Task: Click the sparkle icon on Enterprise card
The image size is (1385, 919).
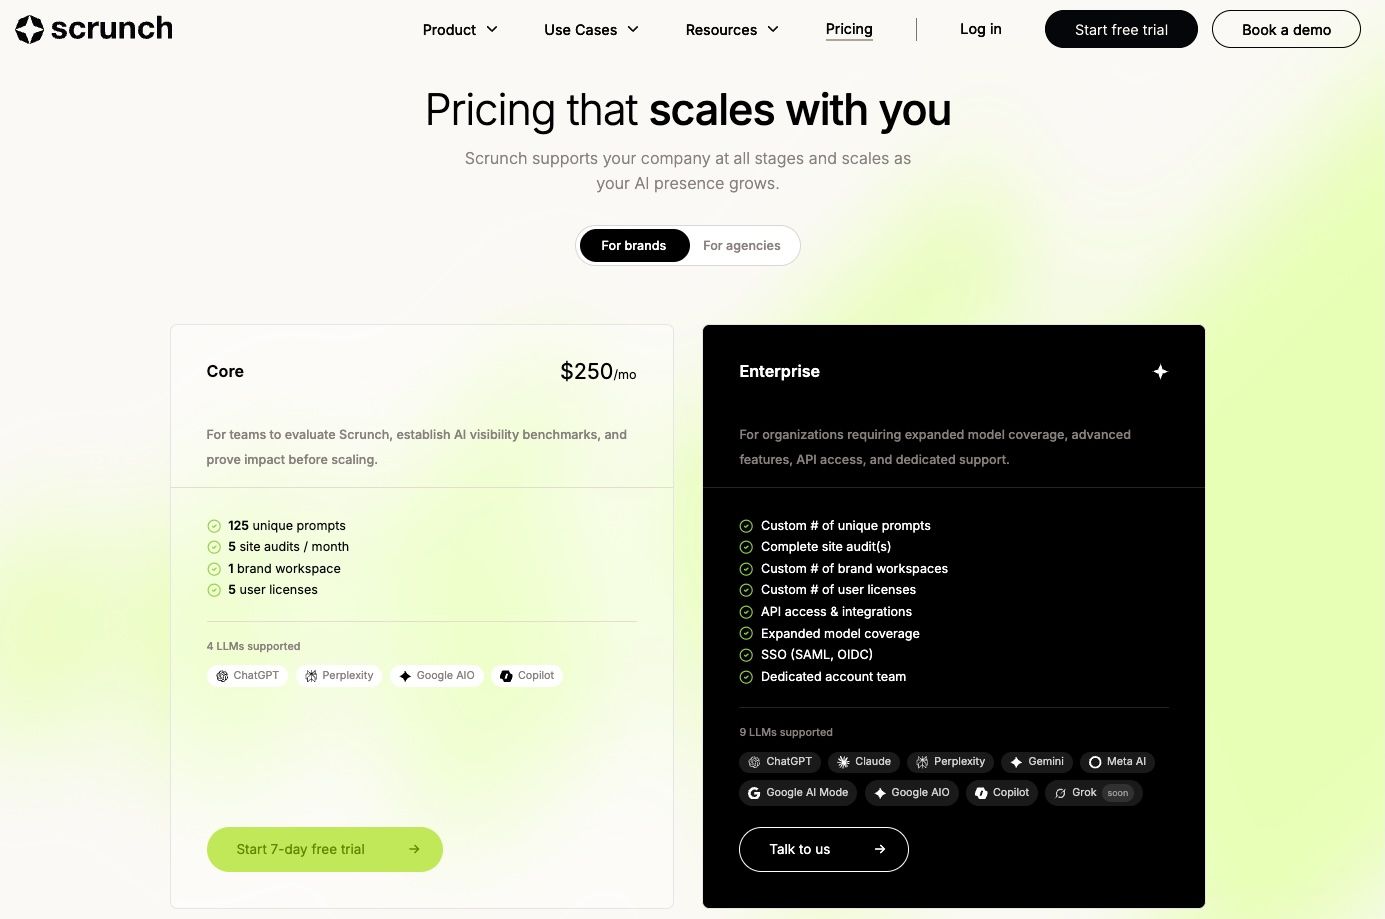Action: [1160, 371]
